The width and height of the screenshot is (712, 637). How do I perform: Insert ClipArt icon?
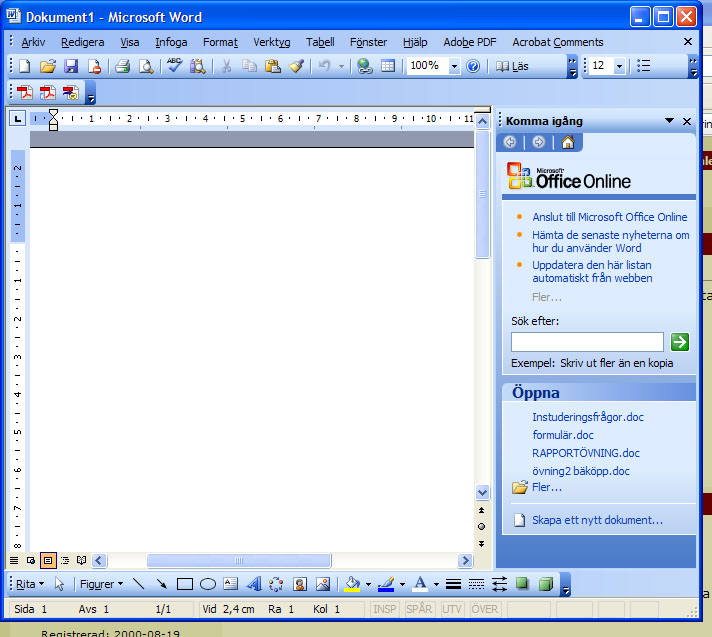pos(300,584)
